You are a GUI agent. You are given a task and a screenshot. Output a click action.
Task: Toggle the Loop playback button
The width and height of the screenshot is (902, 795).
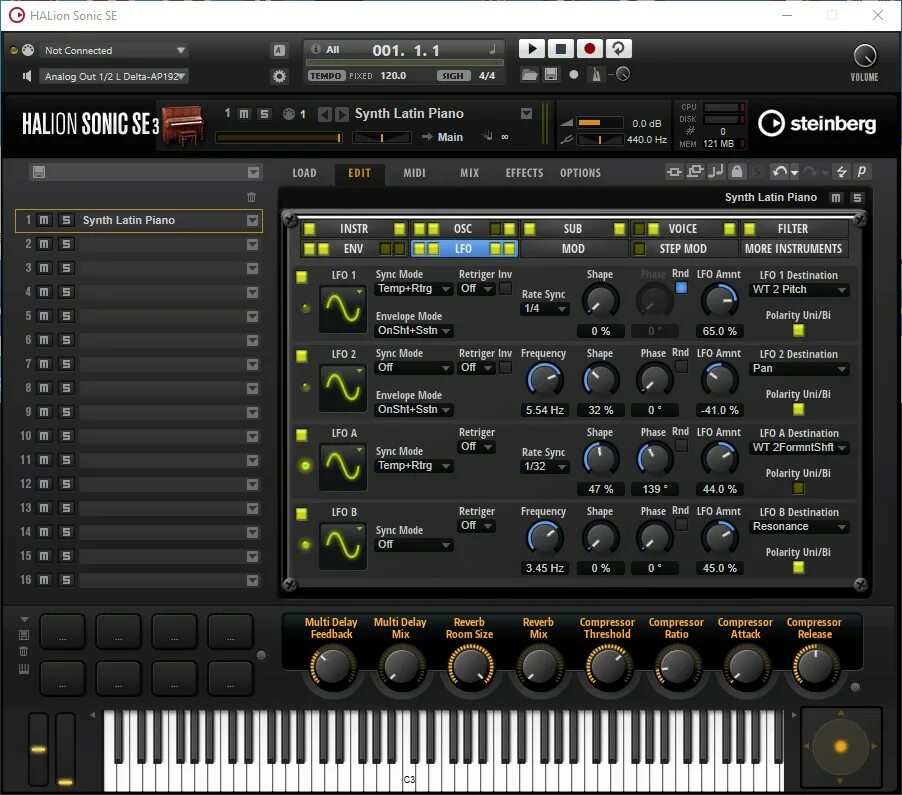point(618,49)
